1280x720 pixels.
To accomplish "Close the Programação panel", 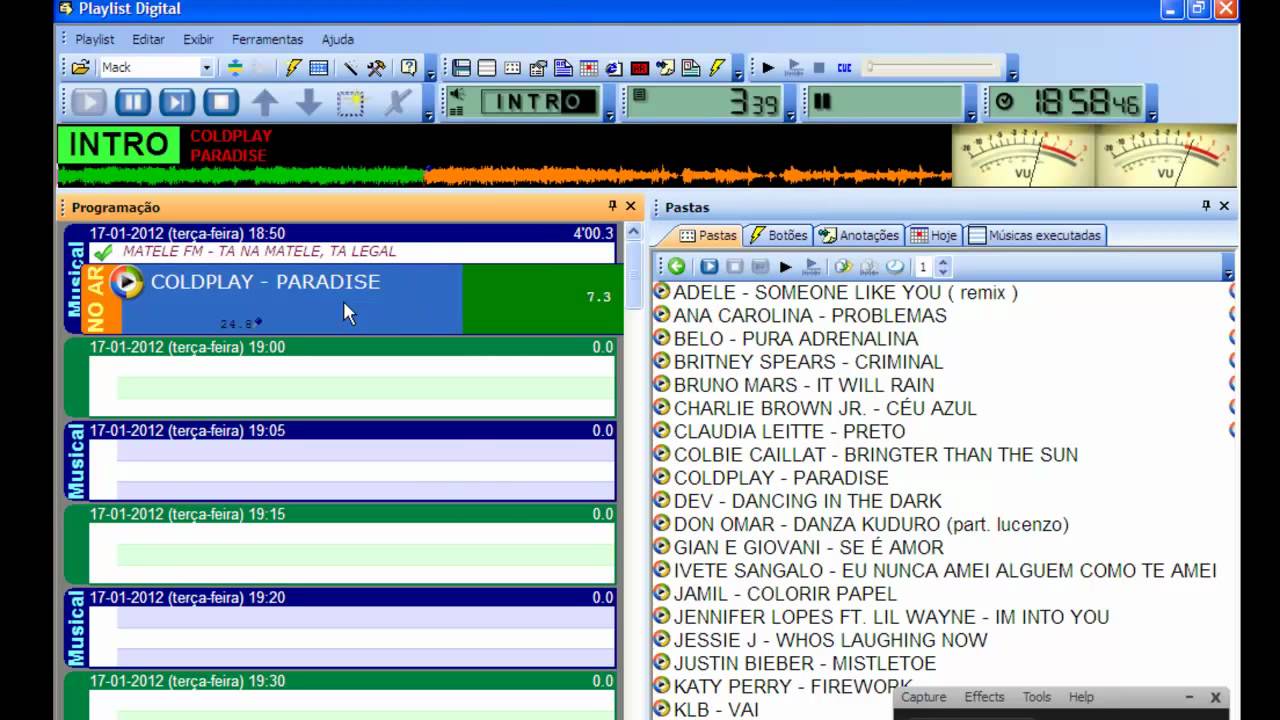I will point(630,206).
